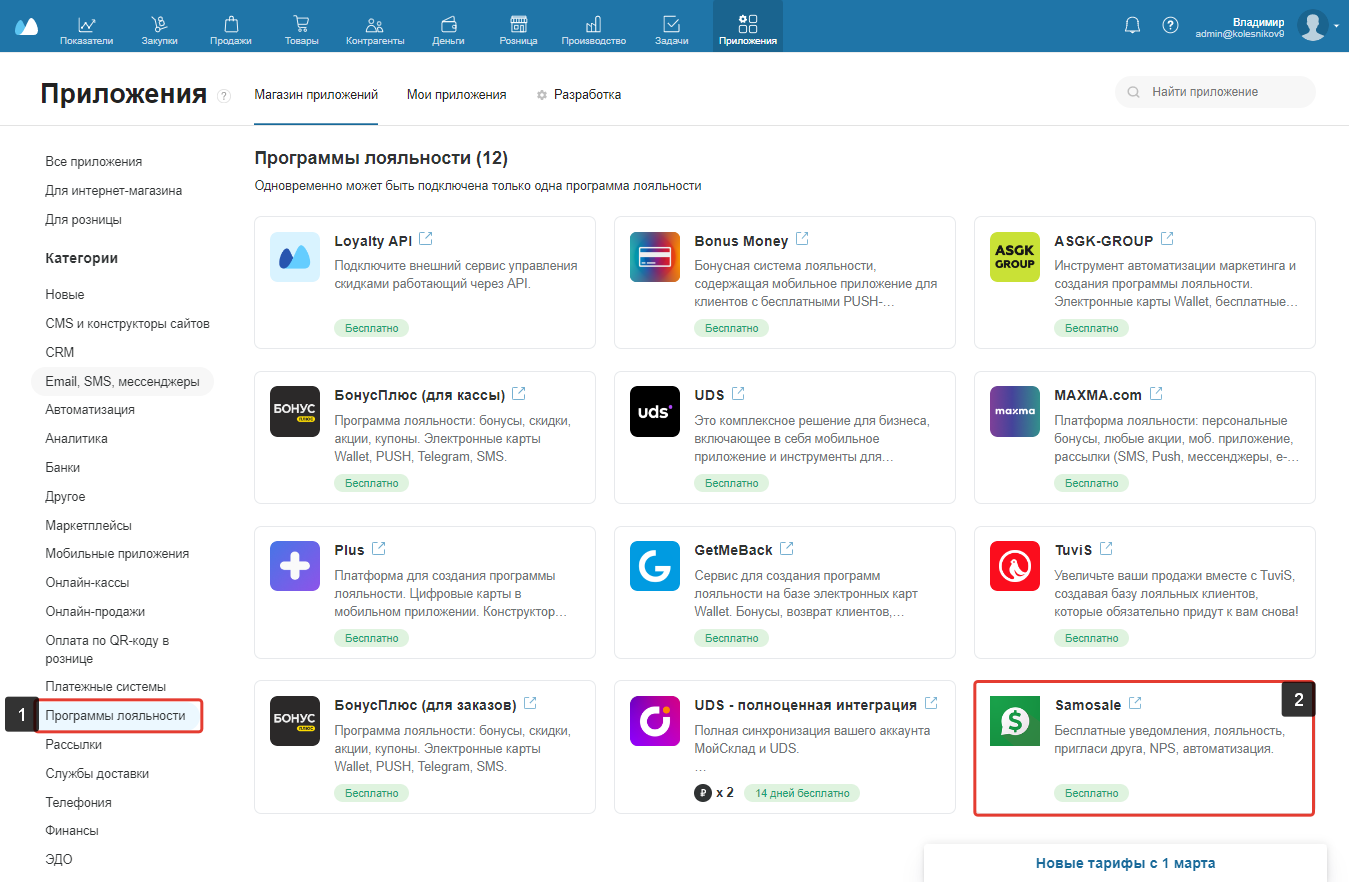The image size is (1349, 882).
Task: Open the Продажи section
Action: pyautogui.click(x=231, y=30)
